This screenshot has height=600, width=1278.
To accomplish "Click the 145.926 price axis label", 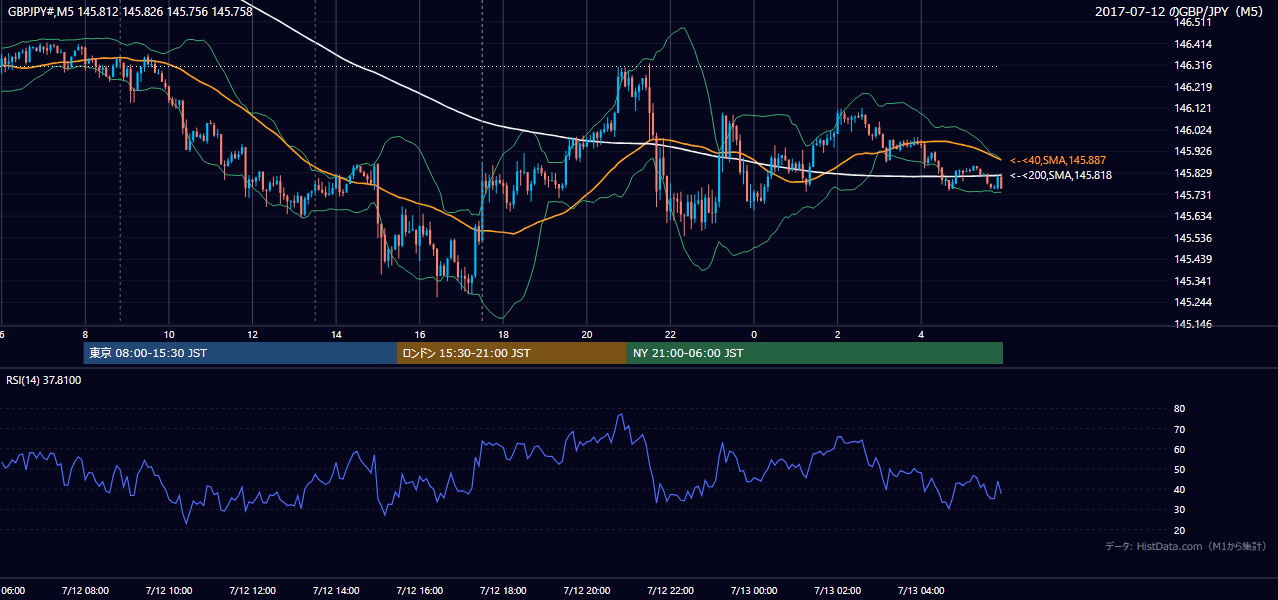I will [1194, 151].
